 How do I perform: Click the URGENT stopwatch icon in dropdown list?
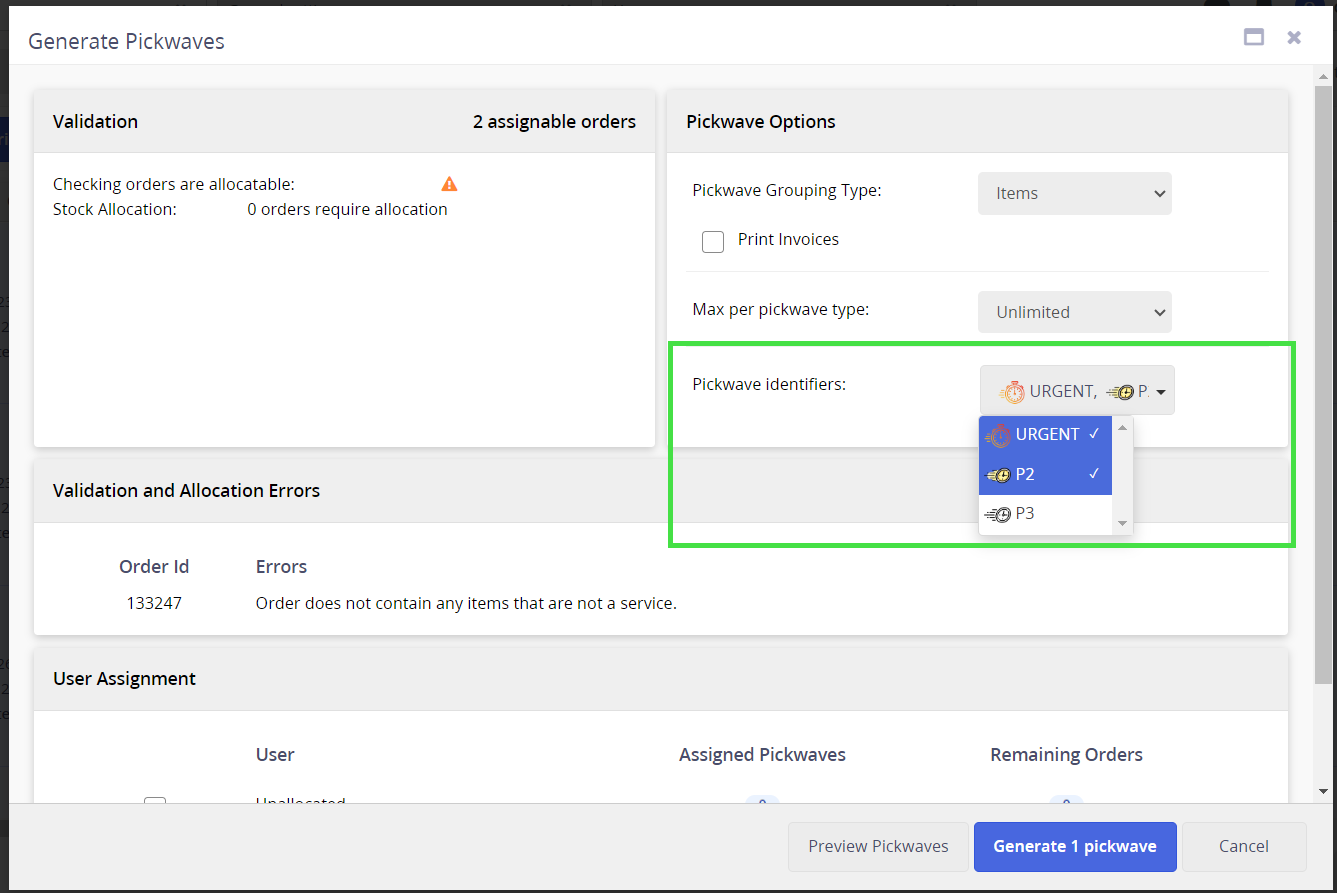click(x=998, y=435)
